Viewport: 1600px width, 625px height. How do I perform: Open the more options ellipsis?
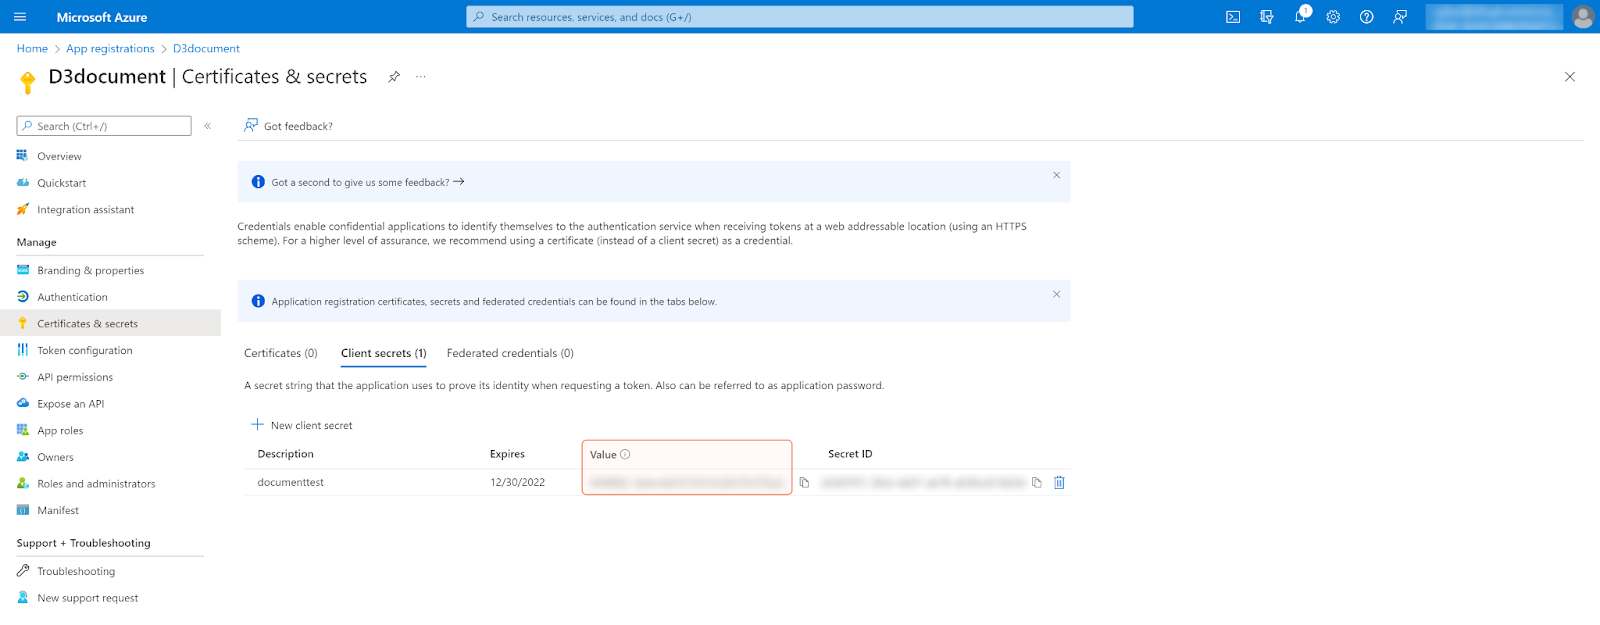click(421, 77)
